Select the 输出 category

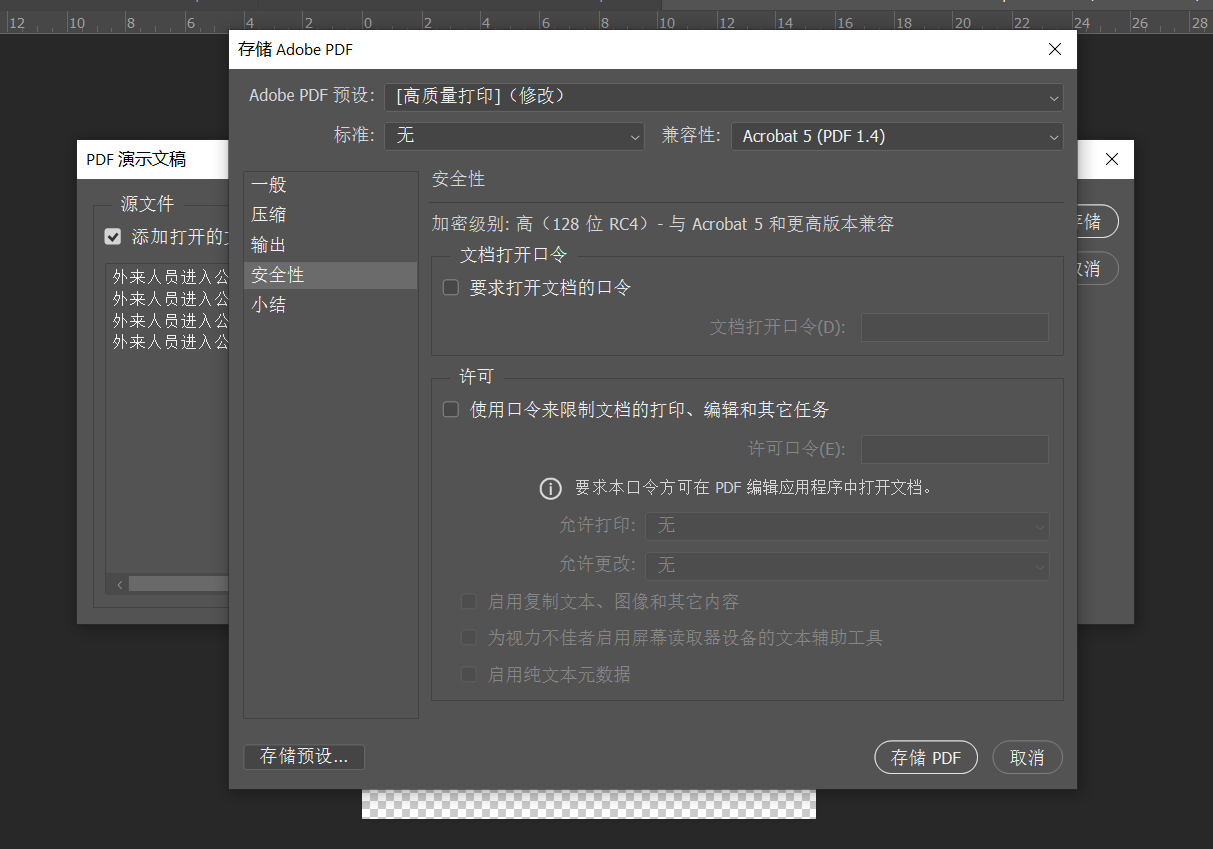click(330, 245)
